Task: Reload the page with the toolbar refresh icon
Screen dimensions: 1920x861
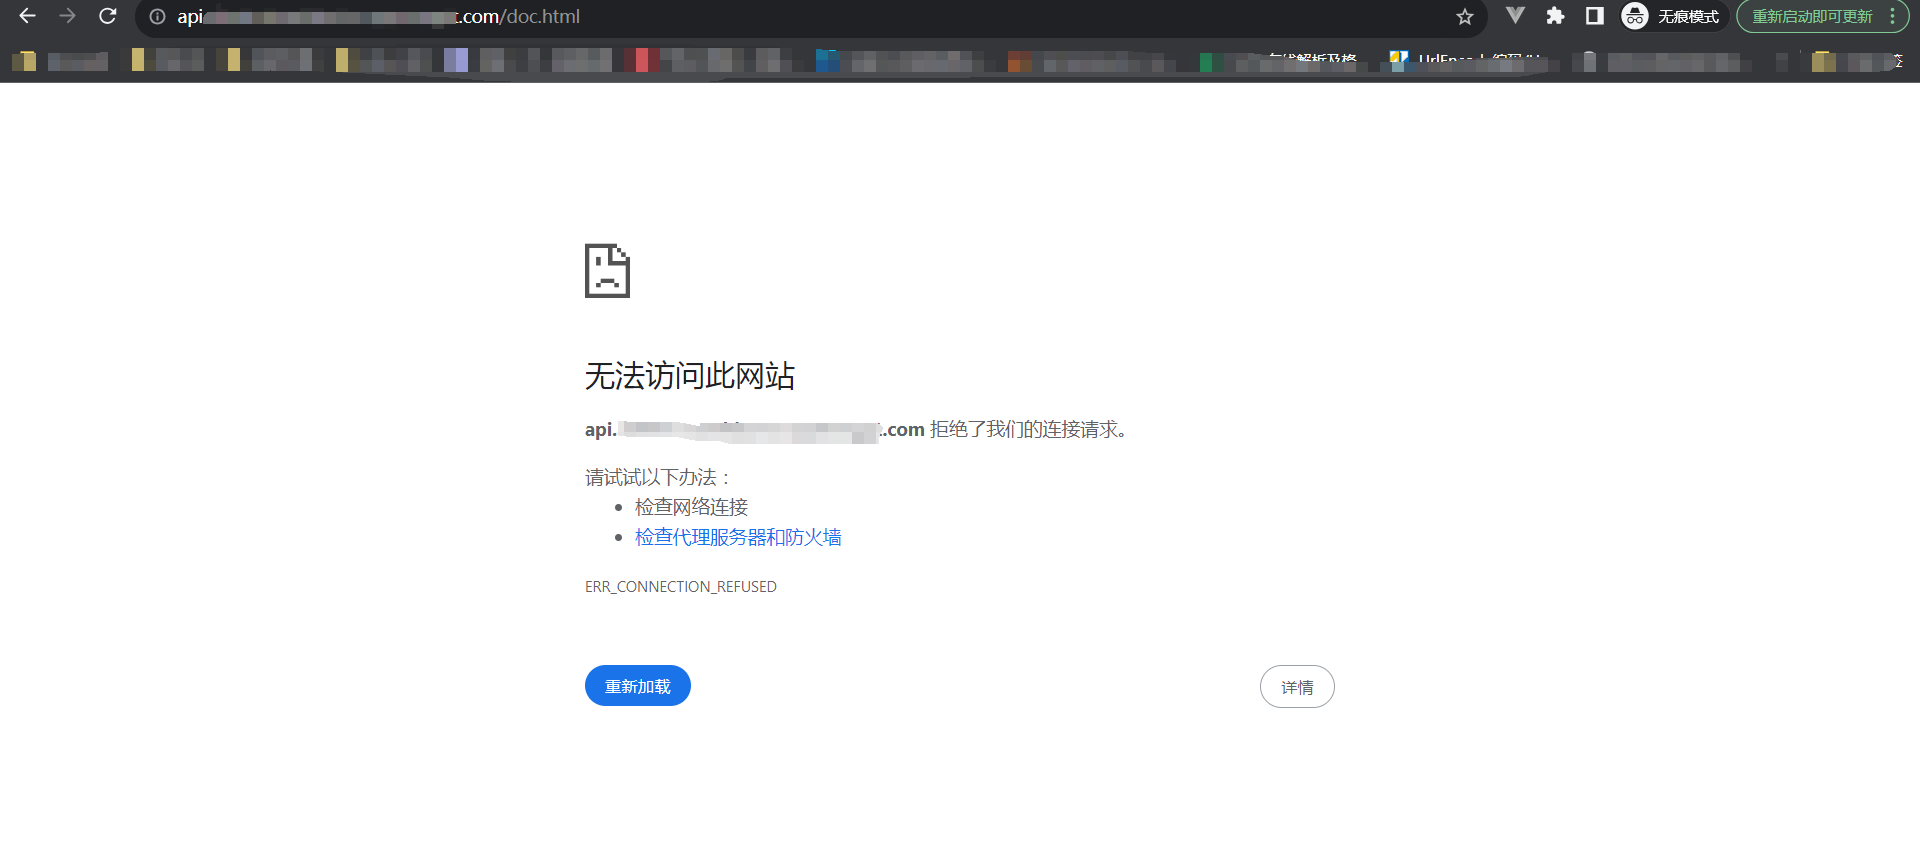Action: click(108, 16)
